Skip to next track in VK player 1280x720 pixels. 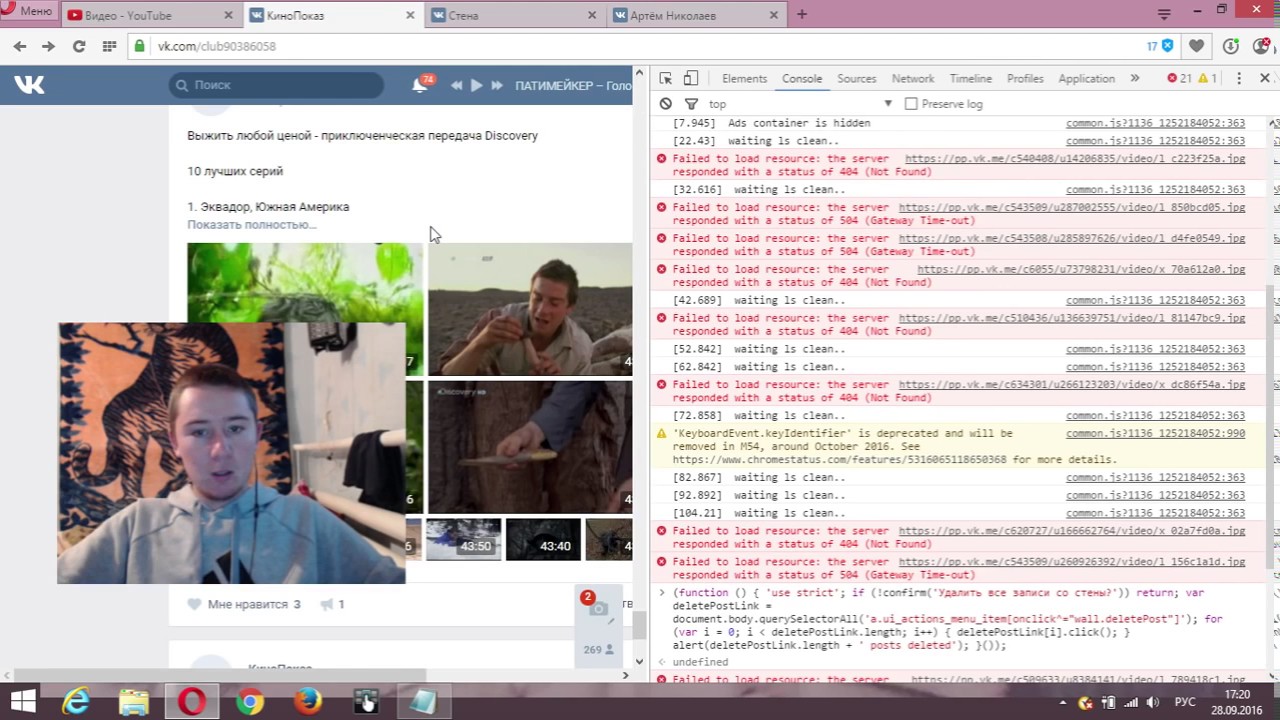[x=496, y=85]
